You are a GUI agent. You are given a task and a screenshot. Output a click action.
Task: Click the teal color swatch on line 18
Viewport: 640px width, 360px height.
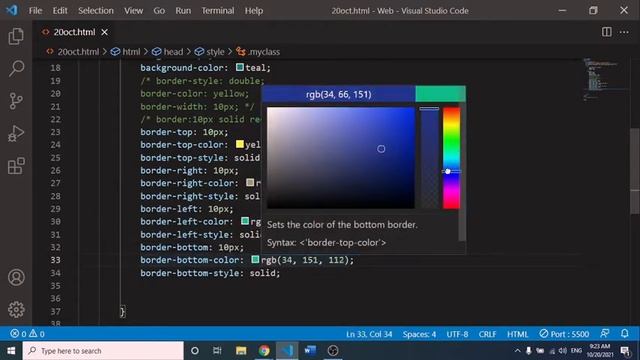tap(240, 67)
